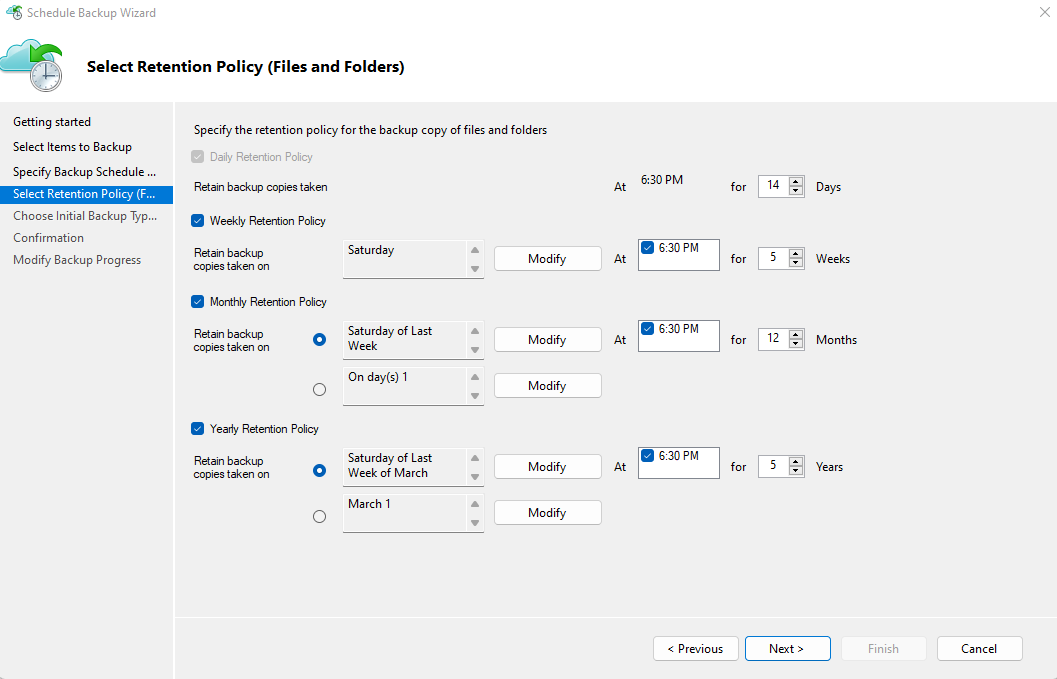Click down arrow in Last Week of March list

pos(475,477)
